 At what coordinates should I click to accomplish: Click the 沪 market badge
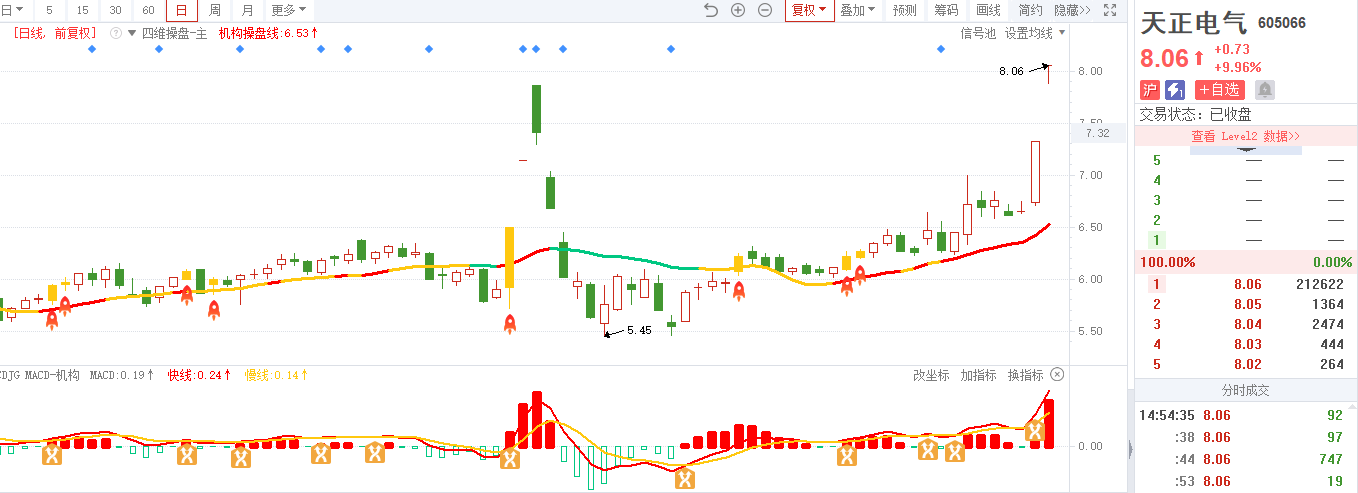1150,89
